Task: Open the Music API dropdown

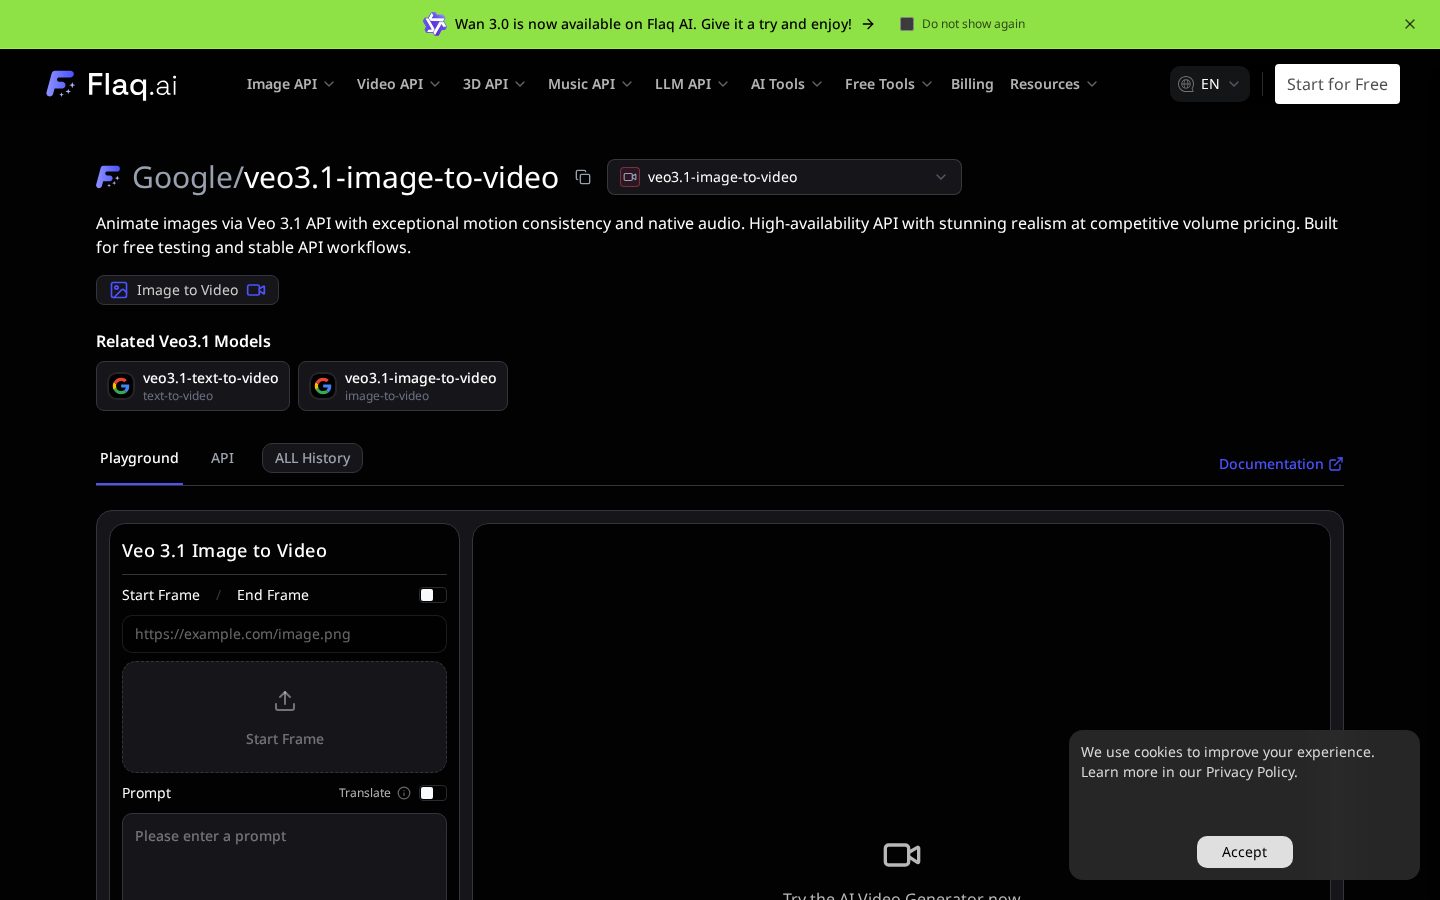Action: click(x=590, y=84)
